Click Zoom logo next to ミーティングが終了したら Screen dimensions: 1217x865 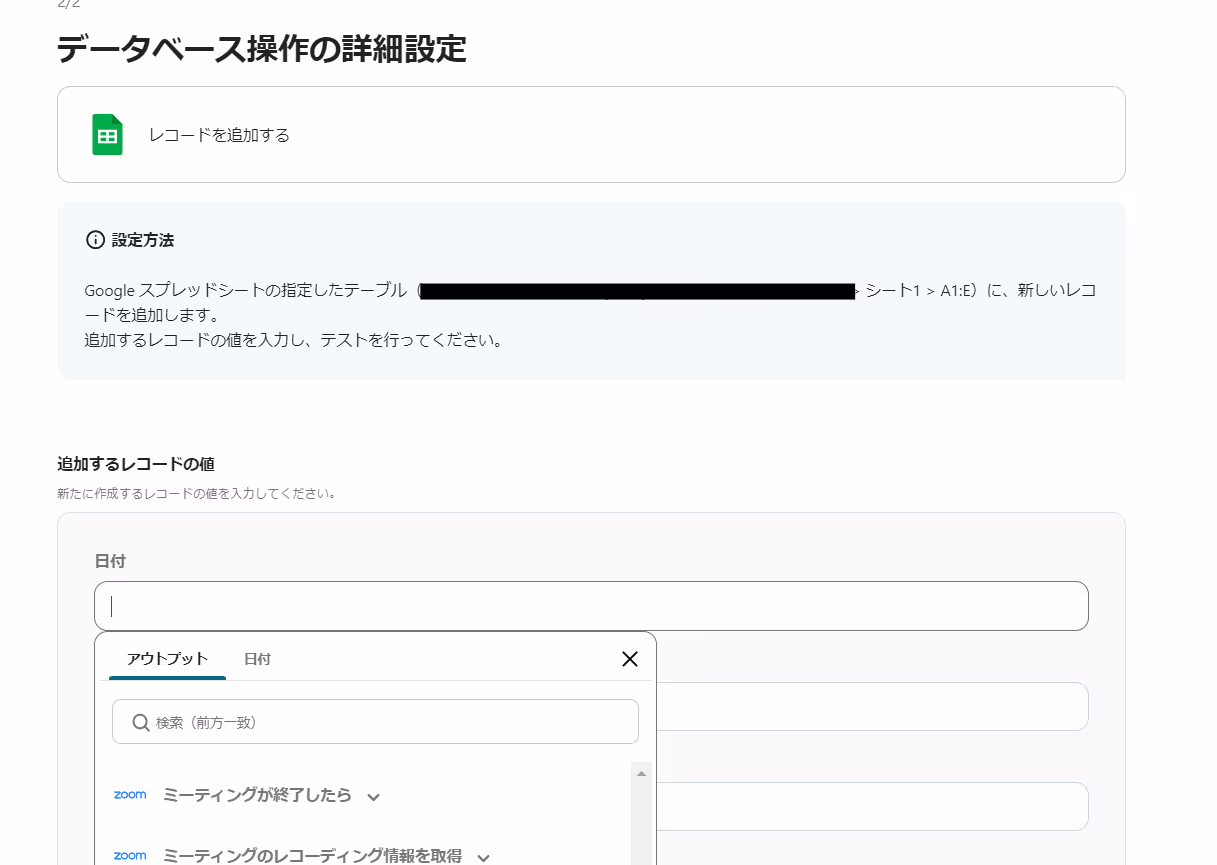point(130,795)
